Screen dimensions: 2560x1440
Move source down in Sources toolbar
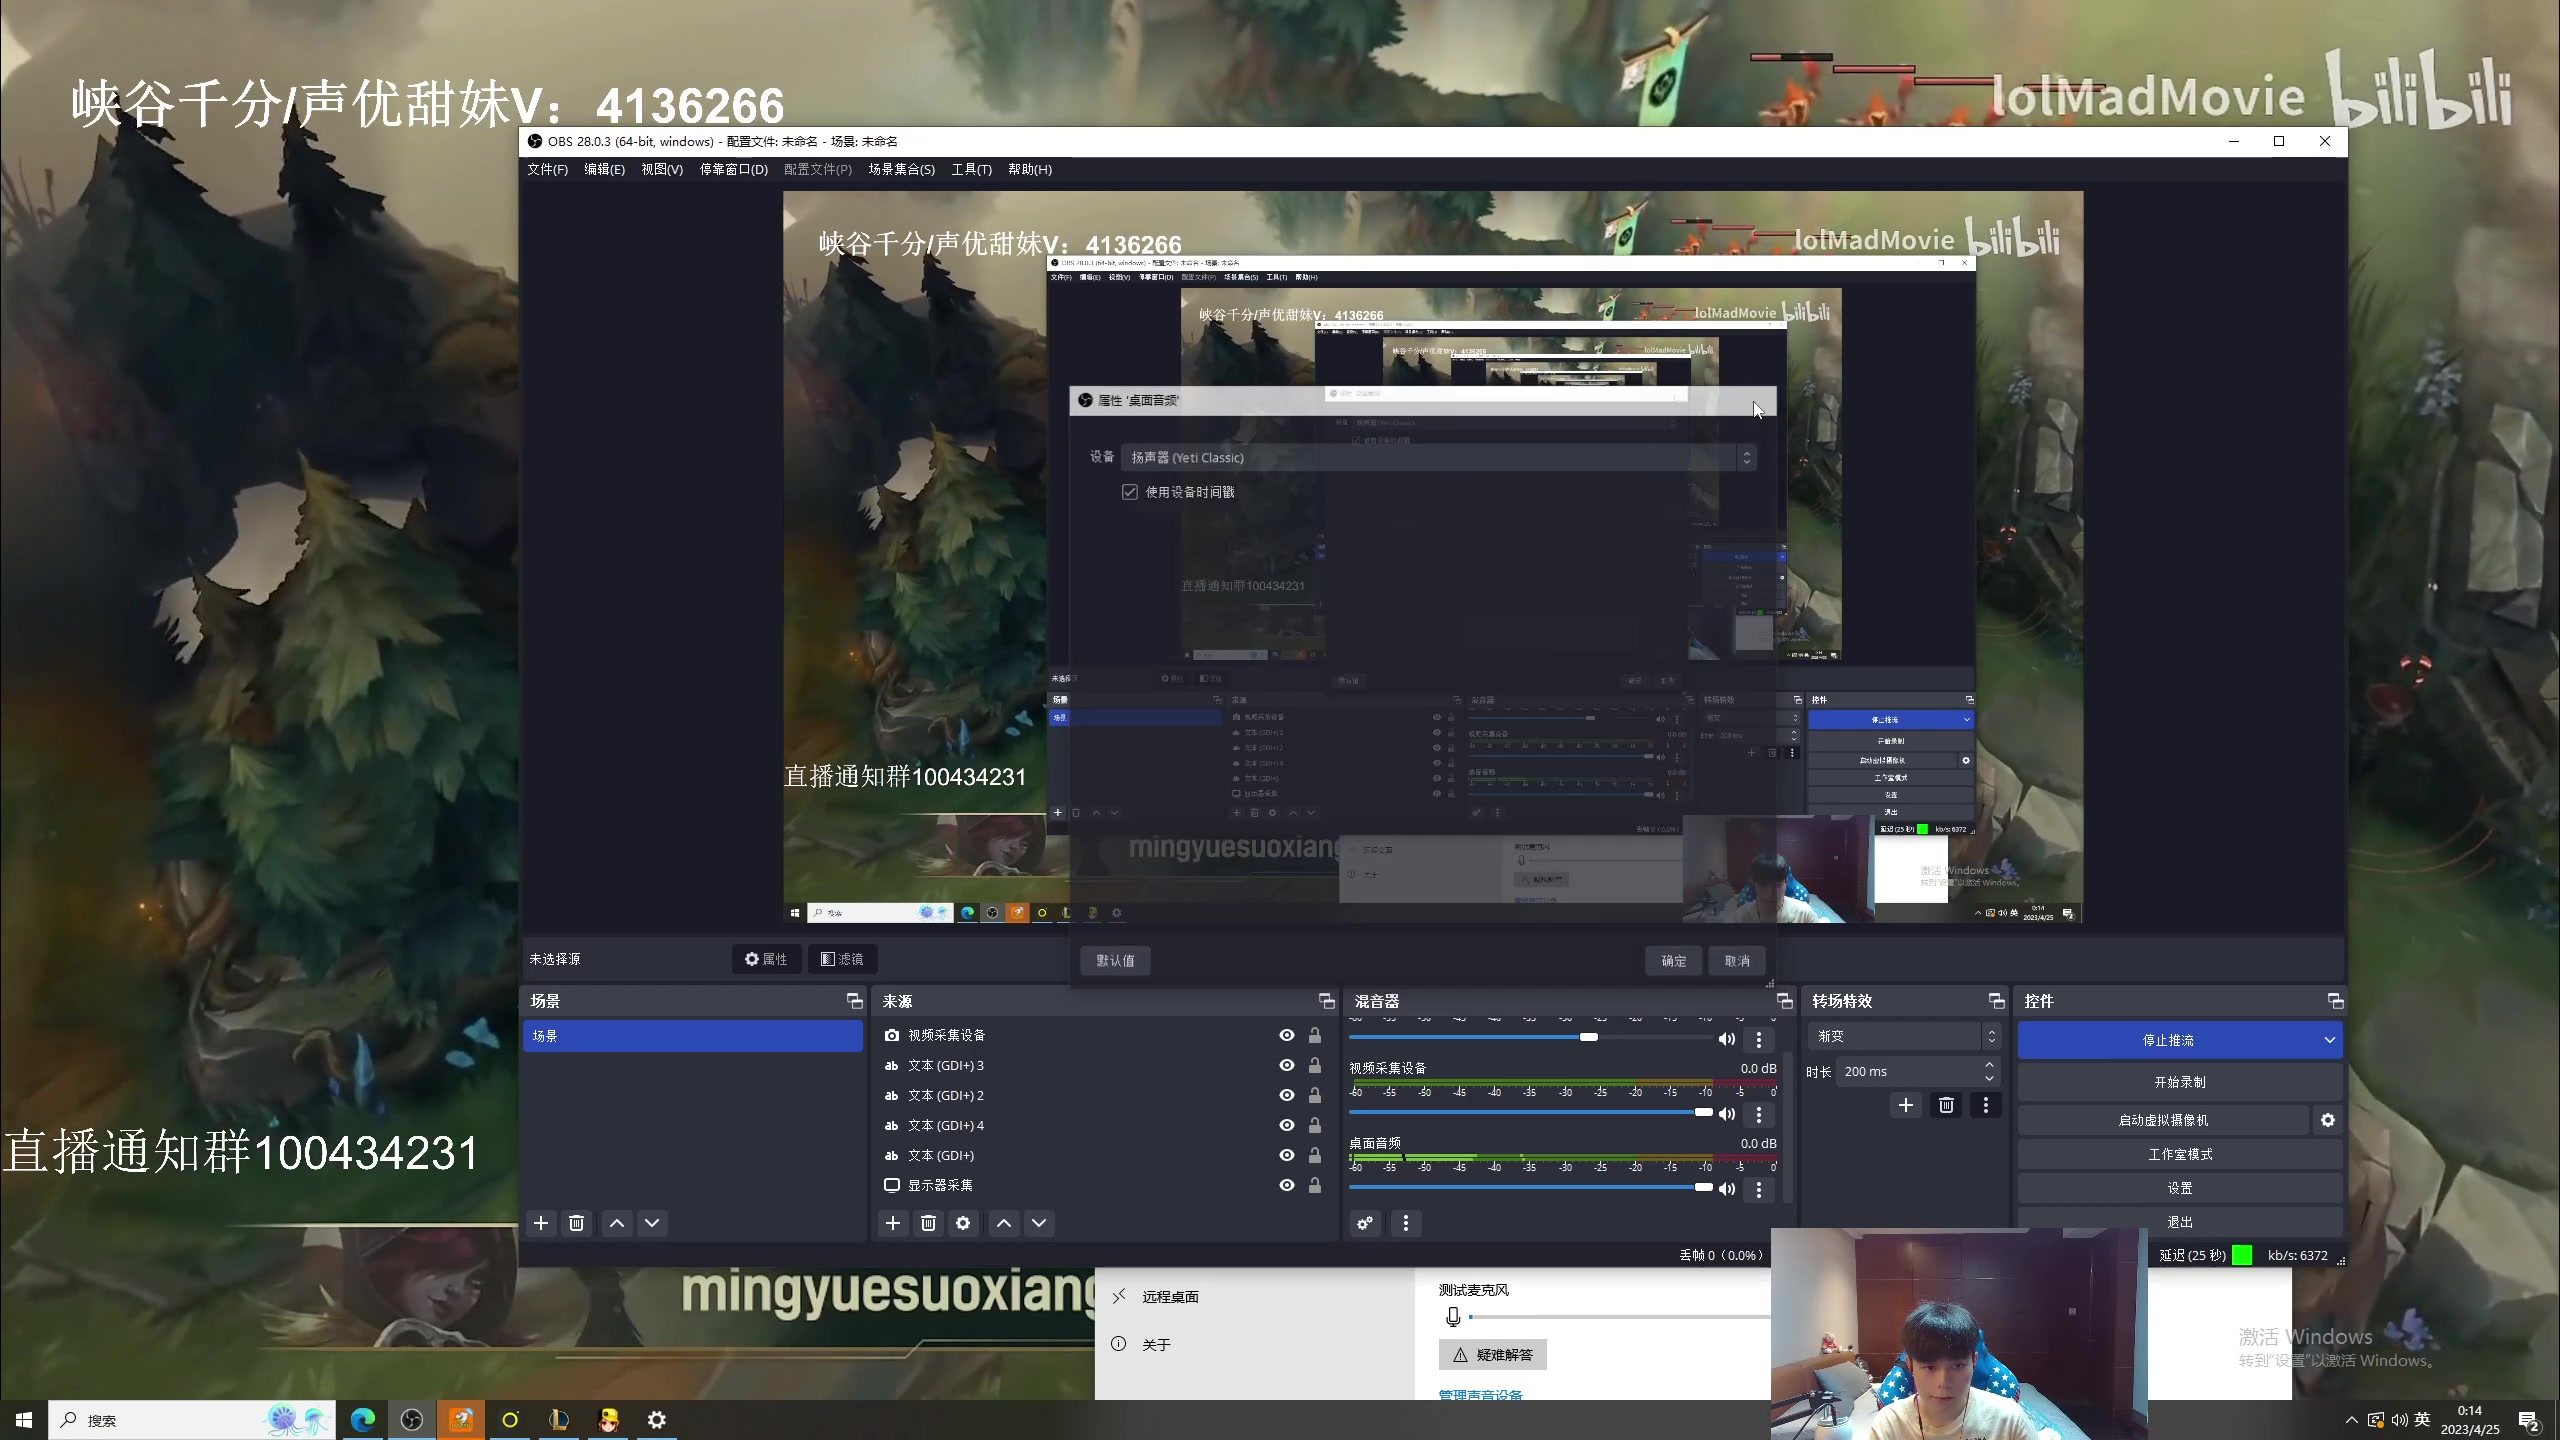pos(1039,1223)
